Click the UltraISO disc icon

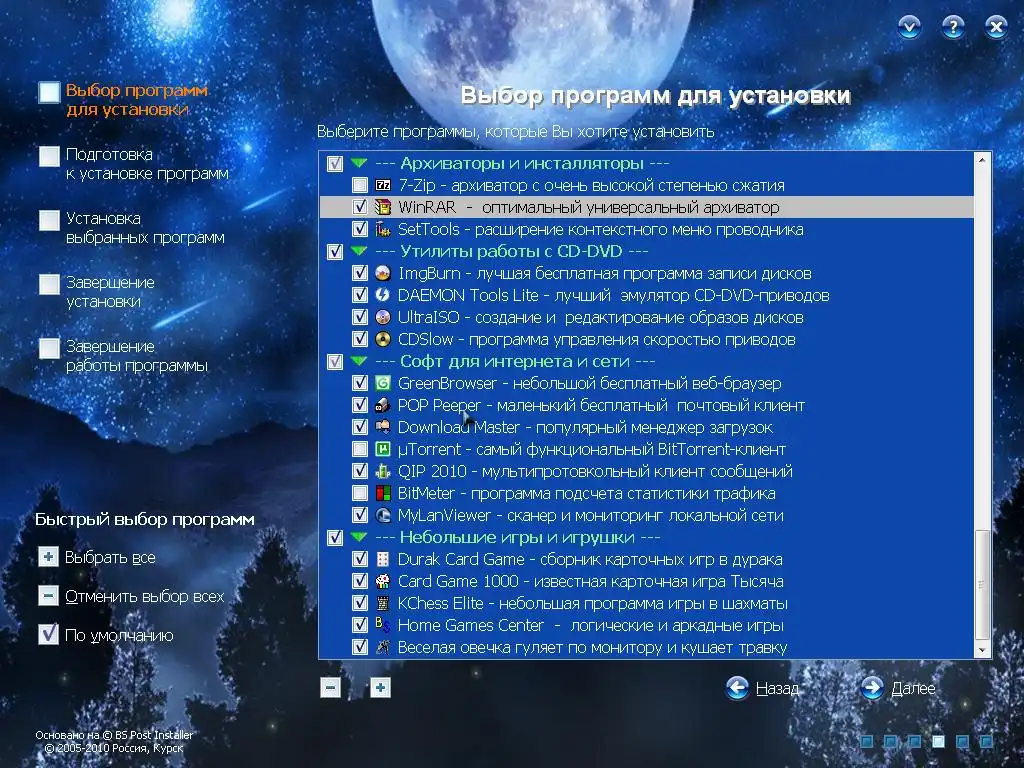point(383,317)
